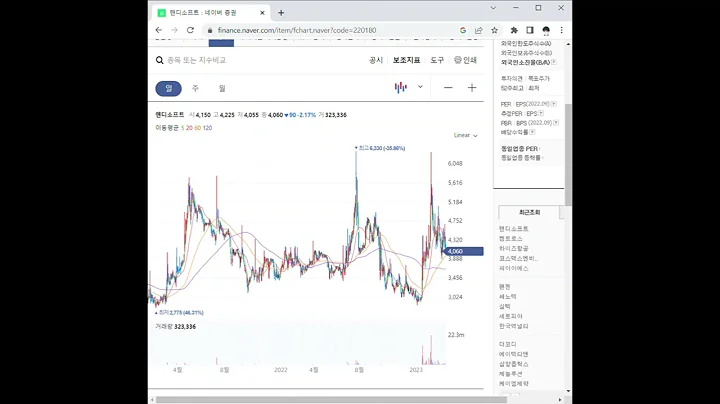Click the 52주최고 label
Image resolution: width=720 pixels, height=404 pixels.
512,88
